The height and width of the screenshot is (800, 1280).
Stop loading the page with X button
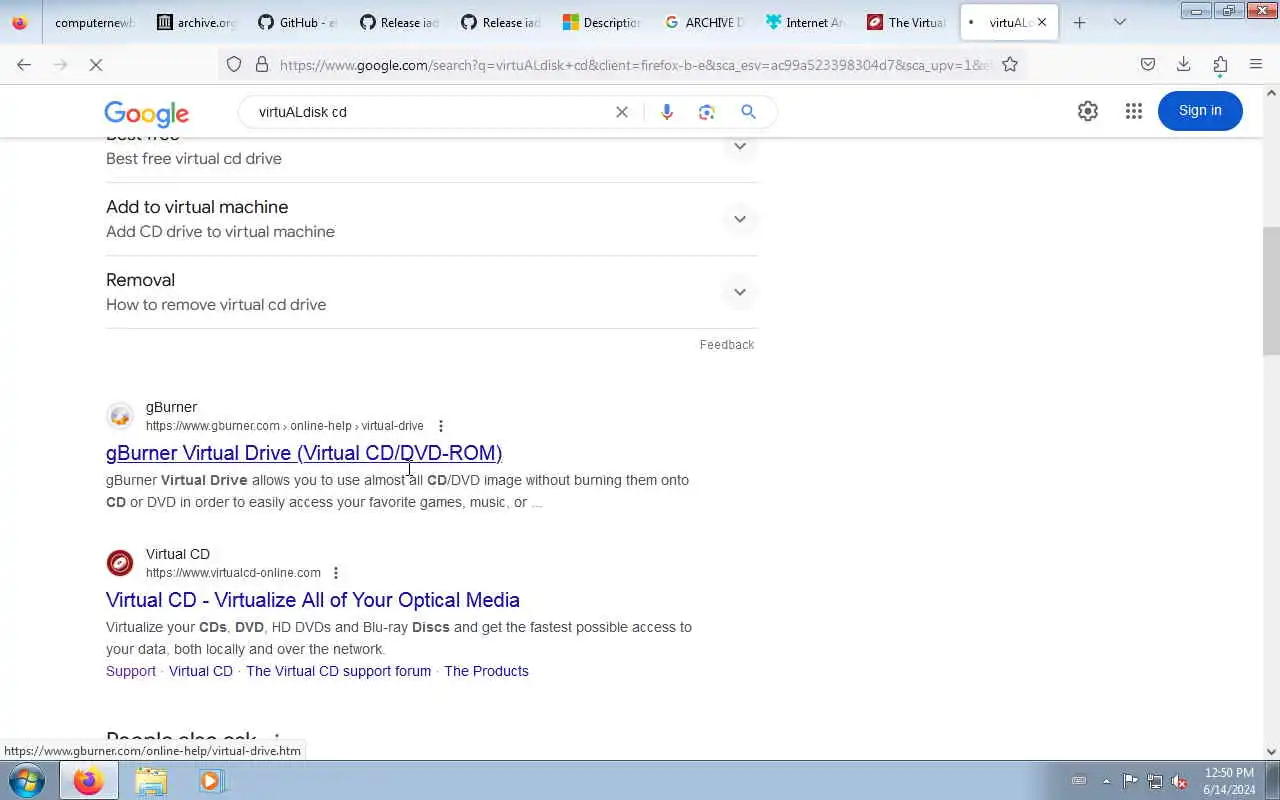tap(96, 64)
